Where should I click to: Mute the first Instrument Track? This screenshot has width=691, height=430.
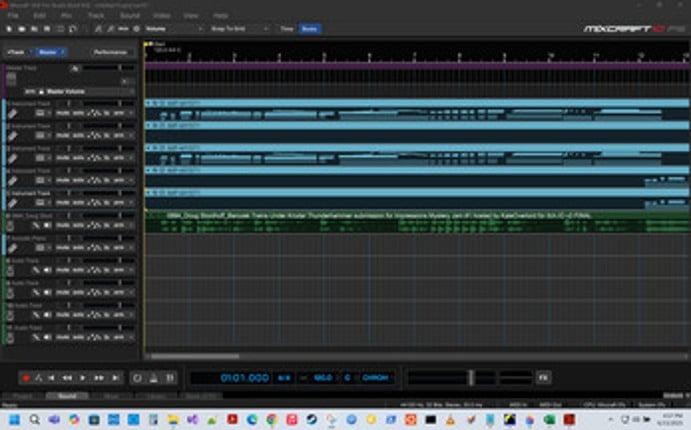(62, 114)
